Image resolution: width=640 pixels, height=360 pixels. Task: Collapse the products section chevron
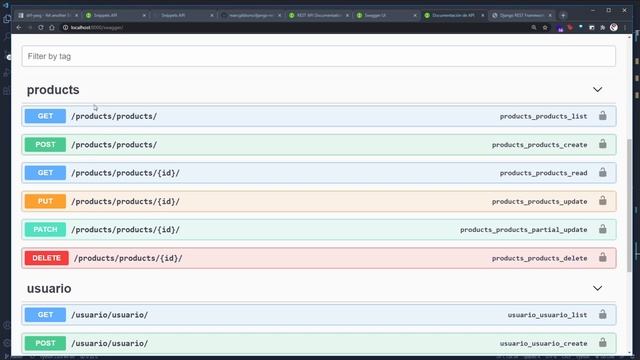pyautogui.click(x=598, y=89)
